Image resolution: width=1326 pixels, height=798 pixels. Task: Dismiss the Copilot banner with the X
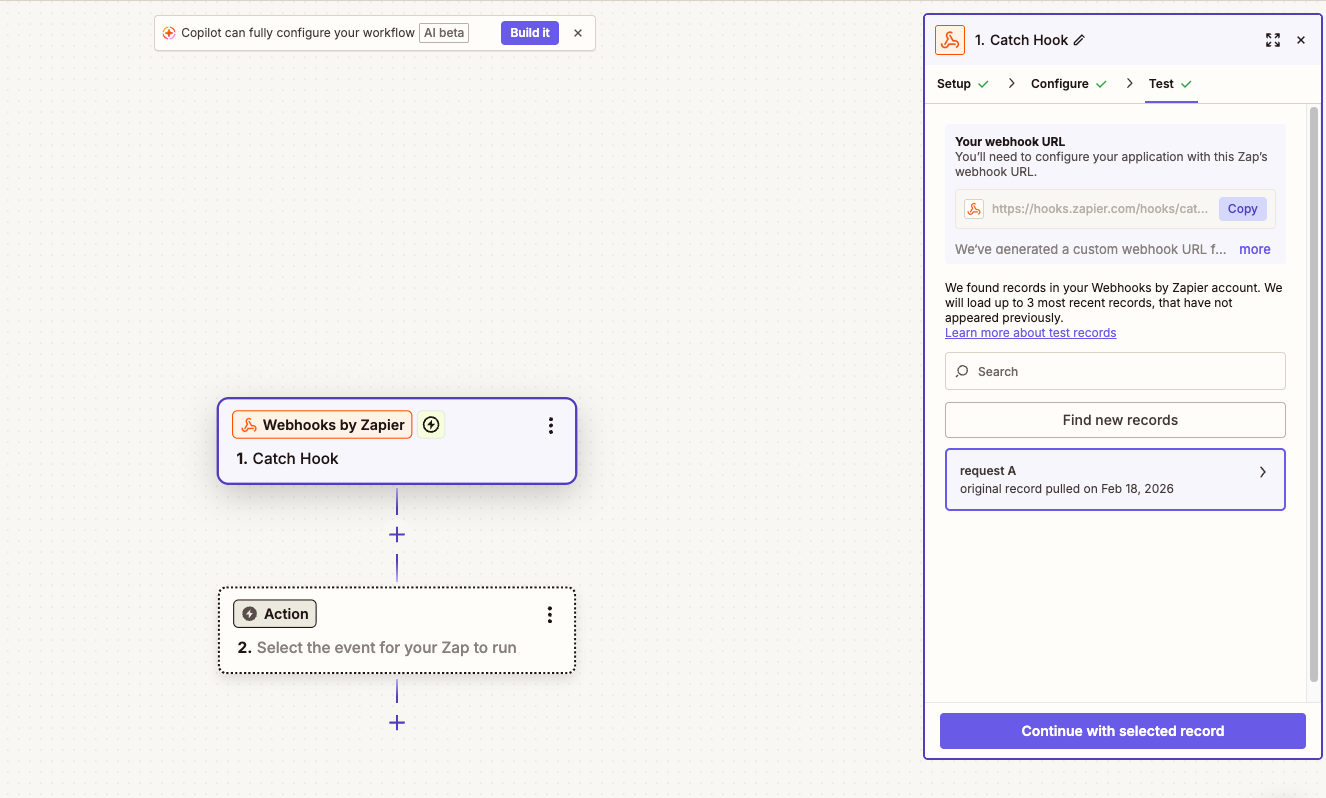[x=577, y=33]
